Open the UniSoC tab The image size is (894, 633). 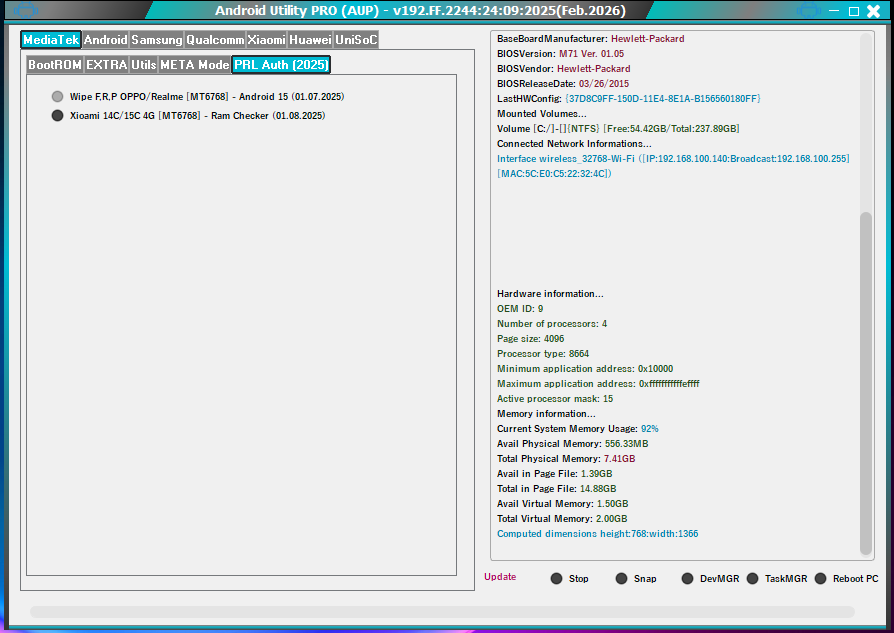(x=356, y=40)
